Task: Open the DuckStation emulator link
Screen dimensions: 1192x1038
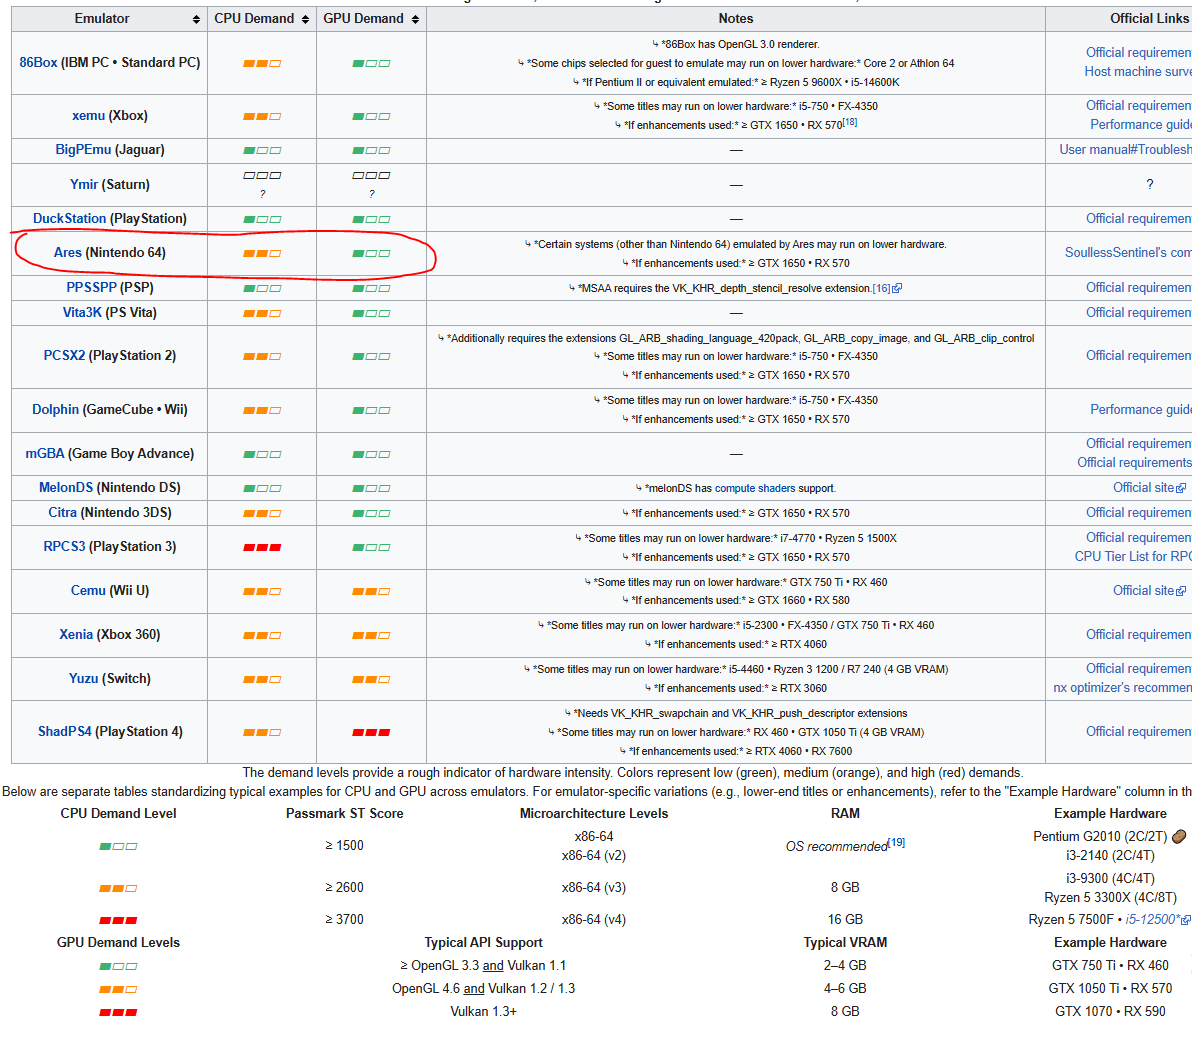Action: (x=69, y=218)
